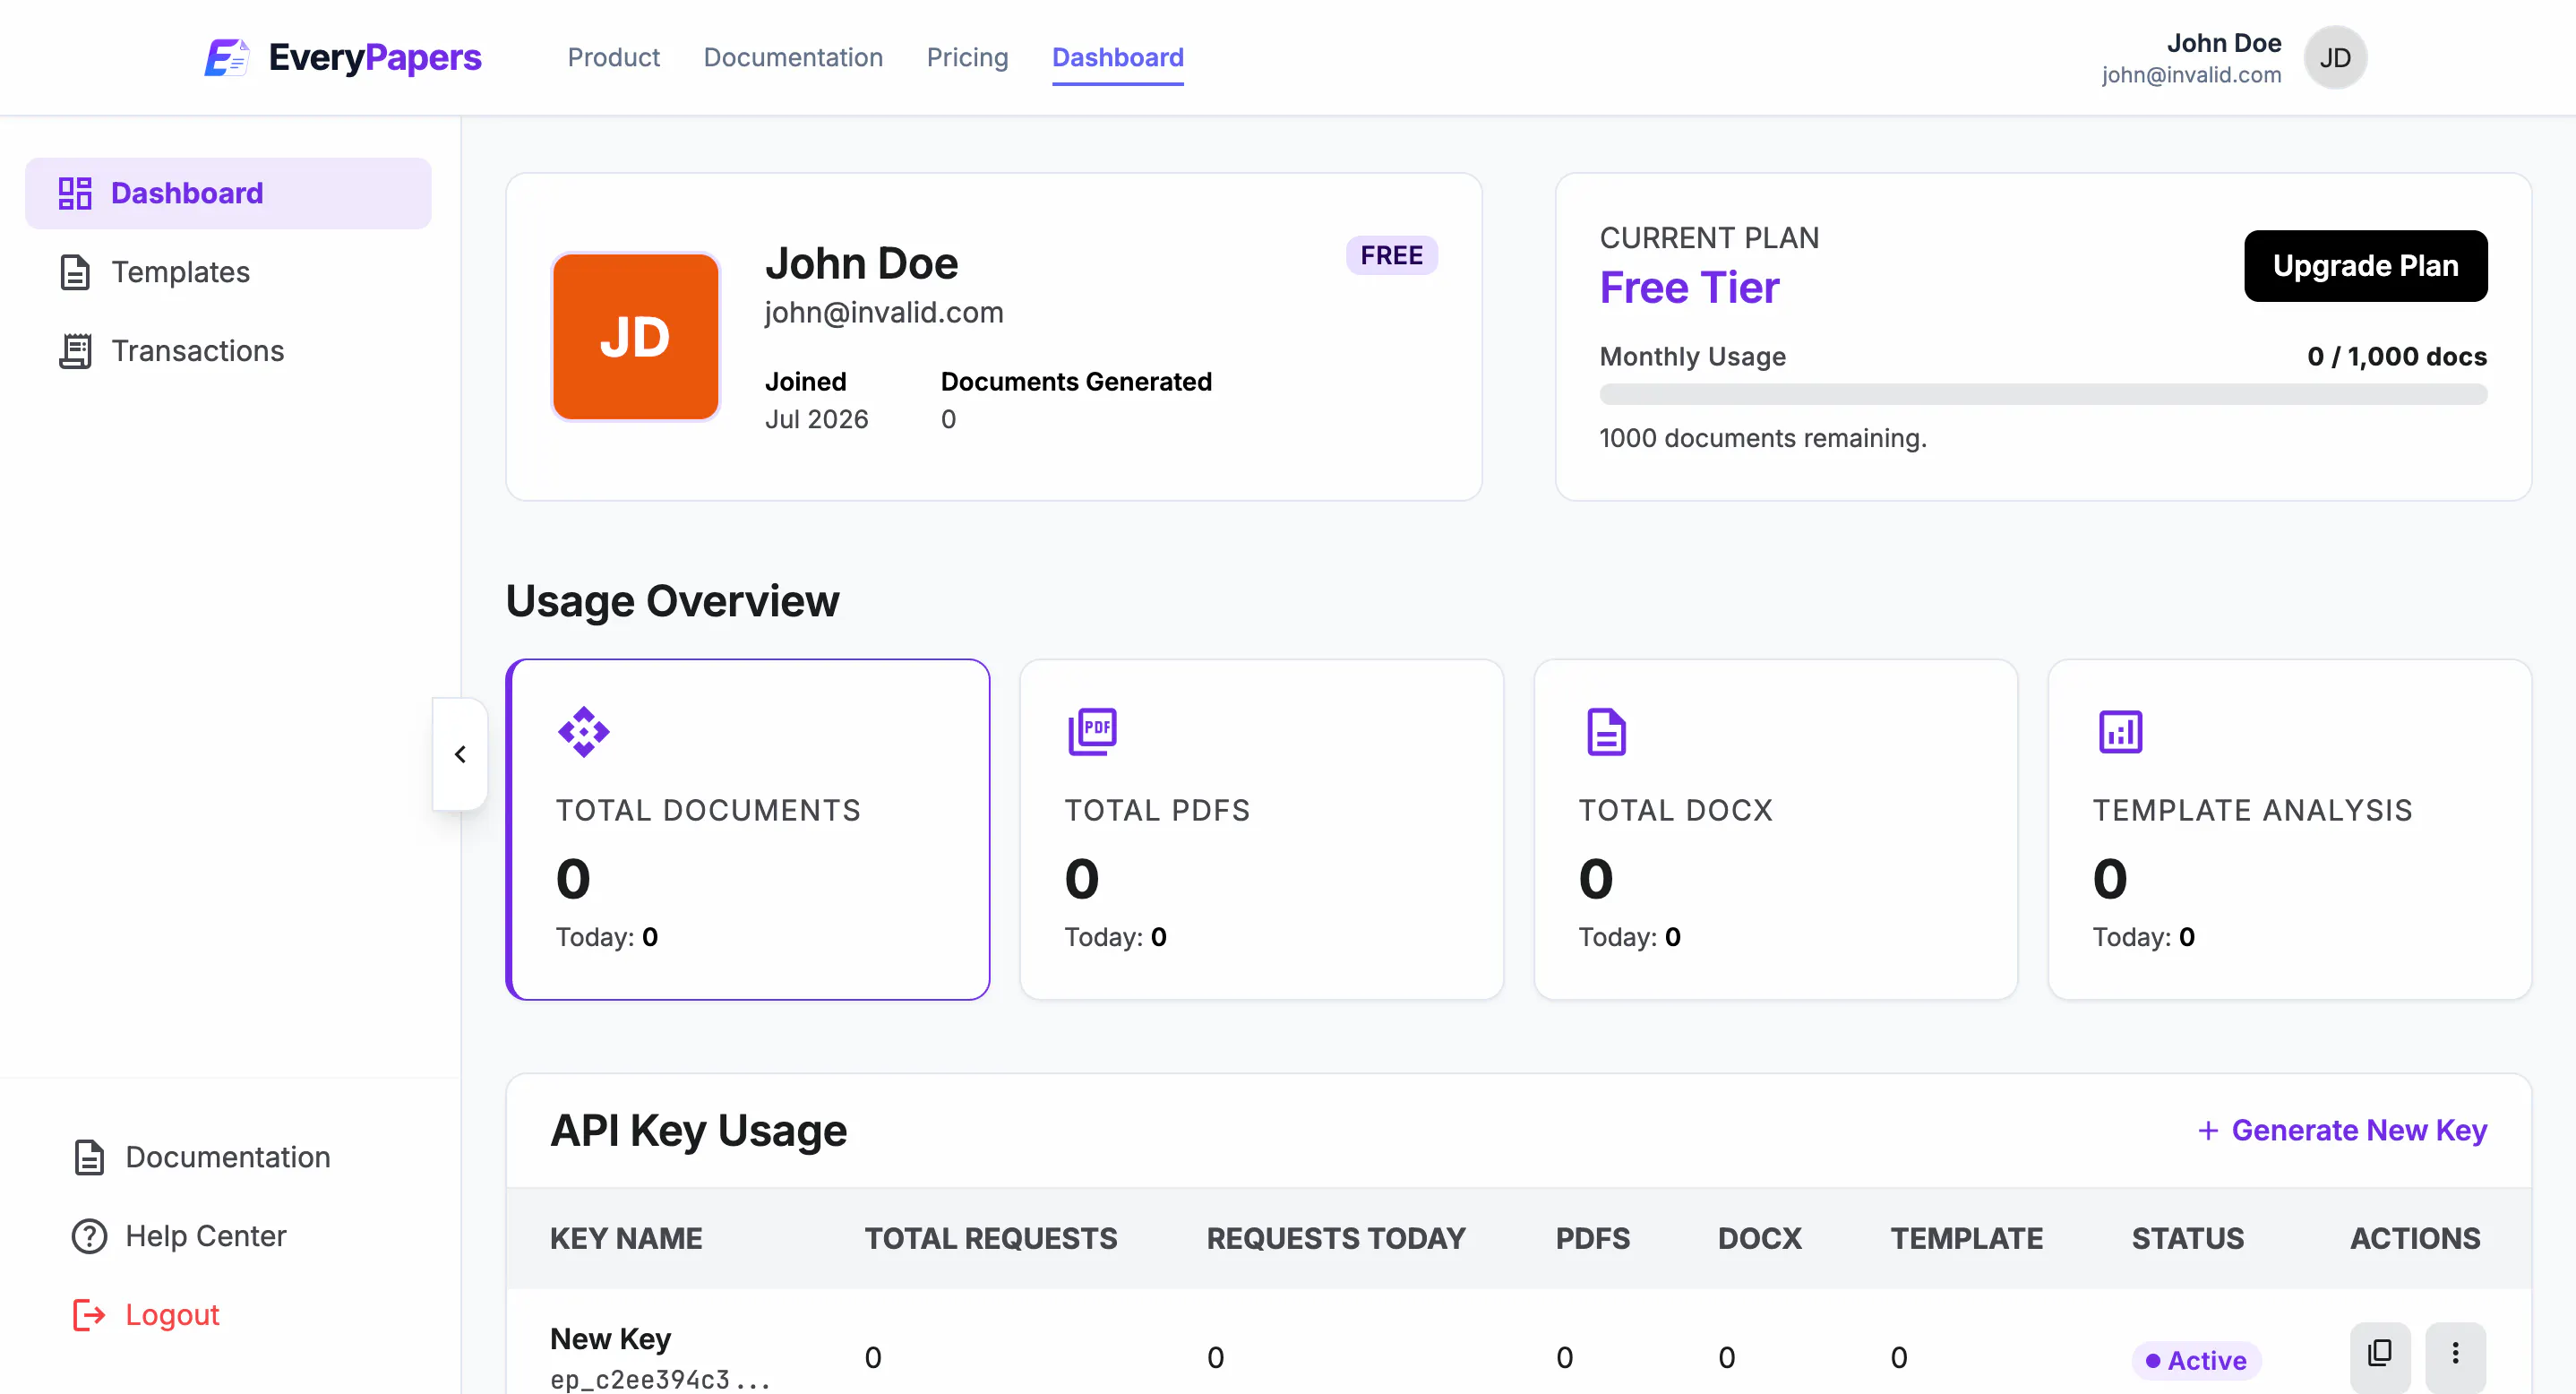This screenshot has width=2576, height=1394.
Task: Click the orange JD profile picture
Action: point(636,336)
